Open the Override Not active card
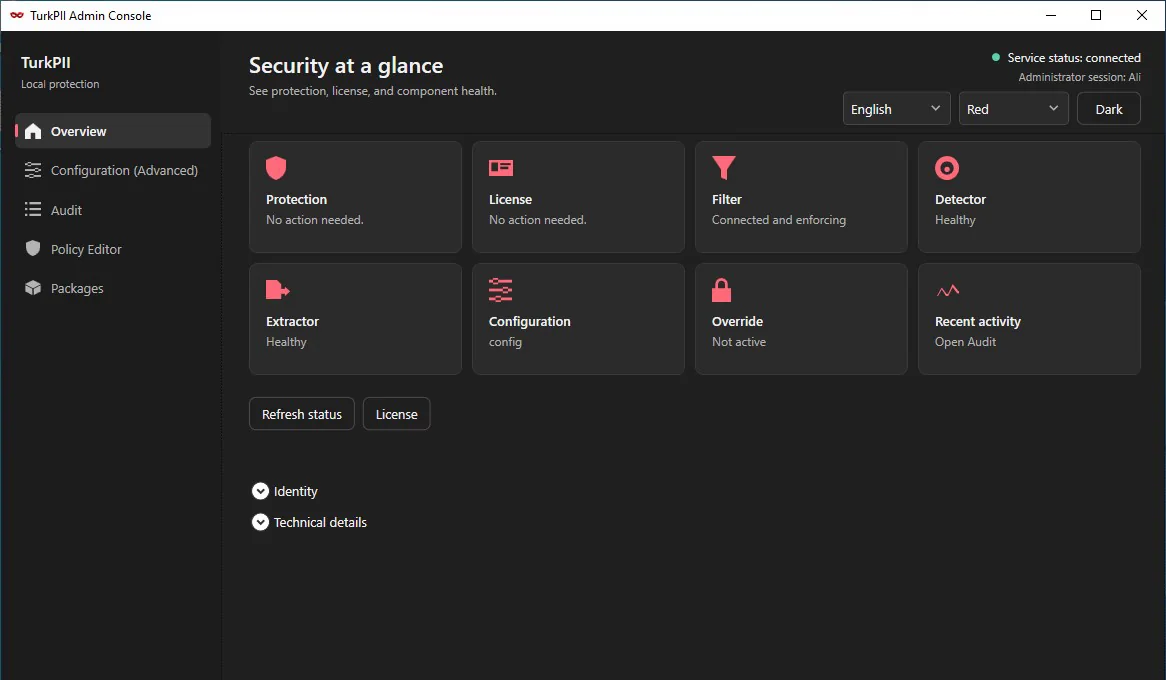 [801, 318]
